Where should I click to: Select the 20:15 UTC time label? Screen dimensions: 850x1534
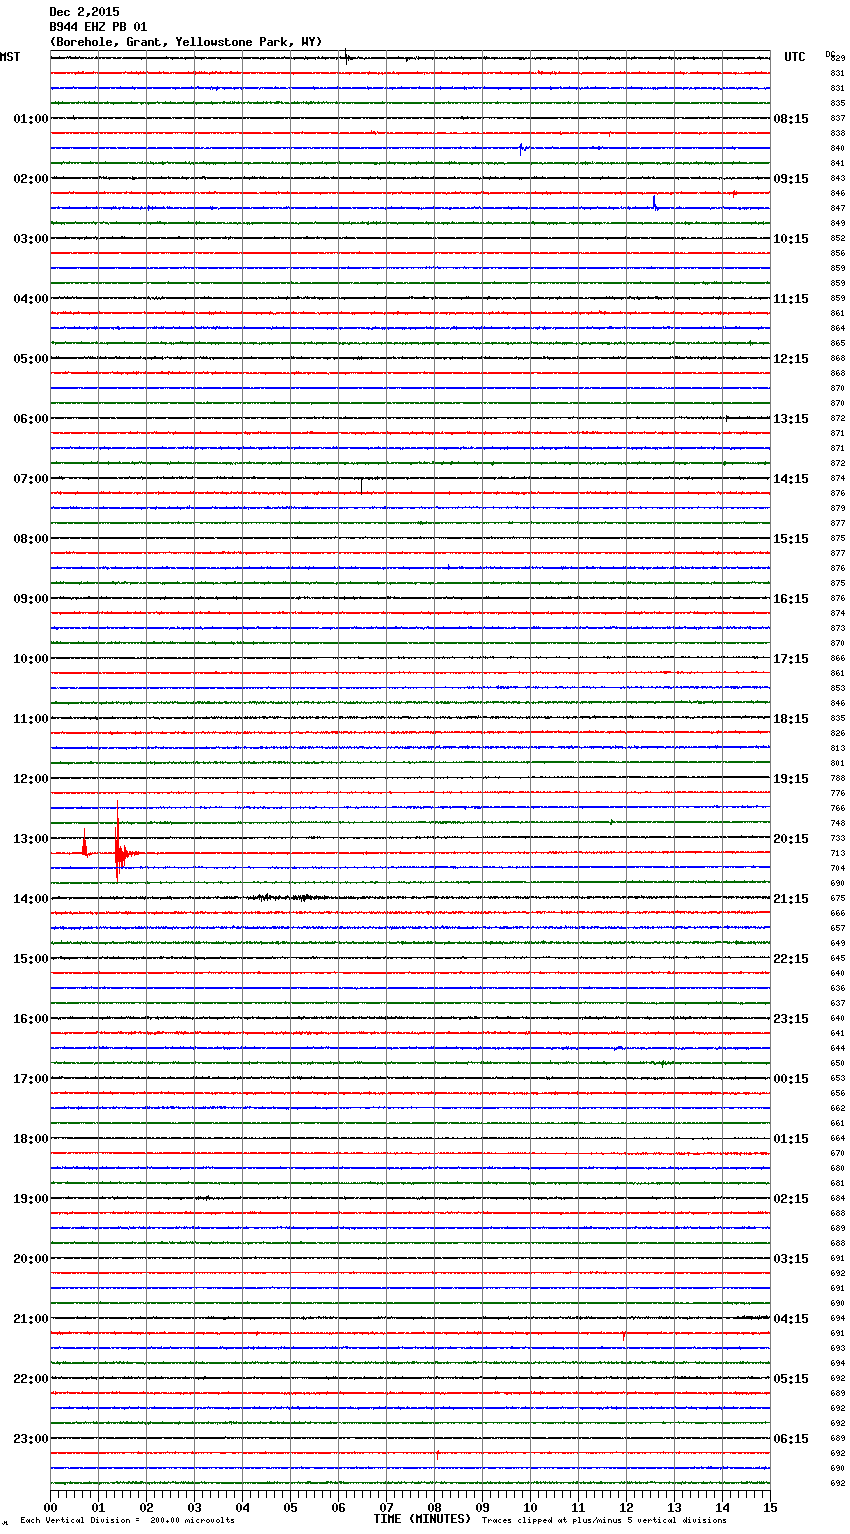pyautogui.click(x=790, y=838)
